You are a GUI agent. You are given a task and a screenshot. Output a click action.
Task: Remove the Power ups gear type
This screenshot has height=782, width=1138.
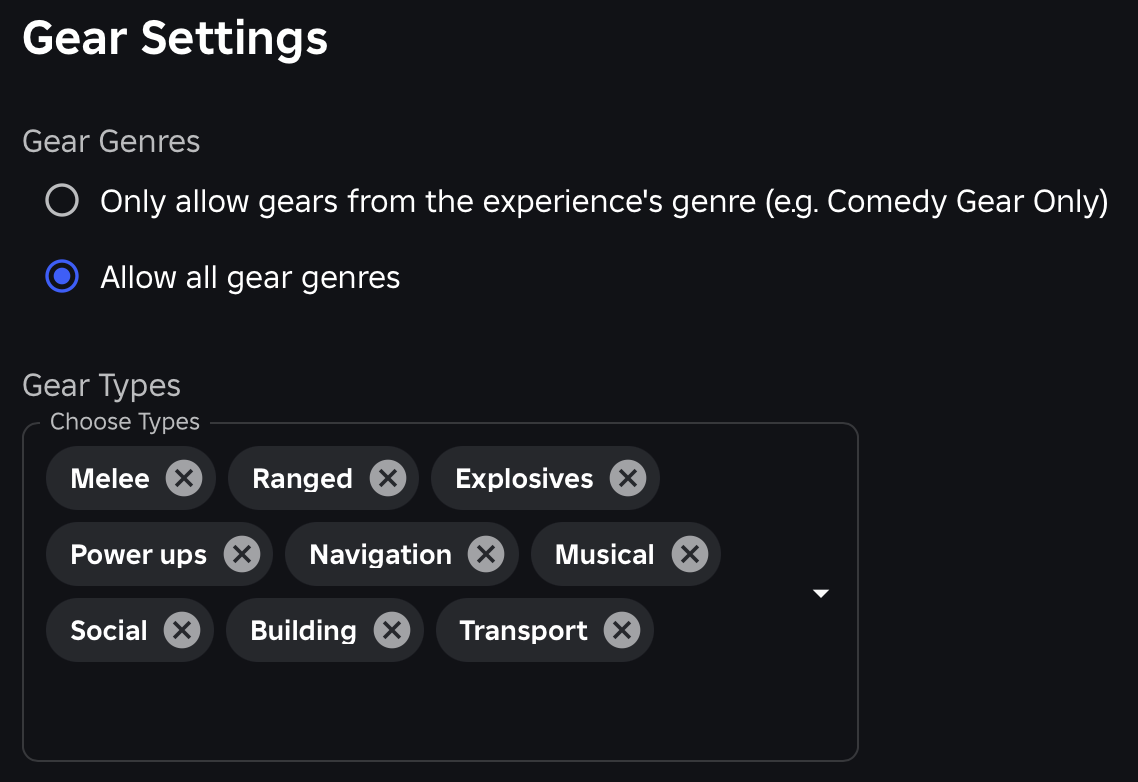click(x=241, y=554)
